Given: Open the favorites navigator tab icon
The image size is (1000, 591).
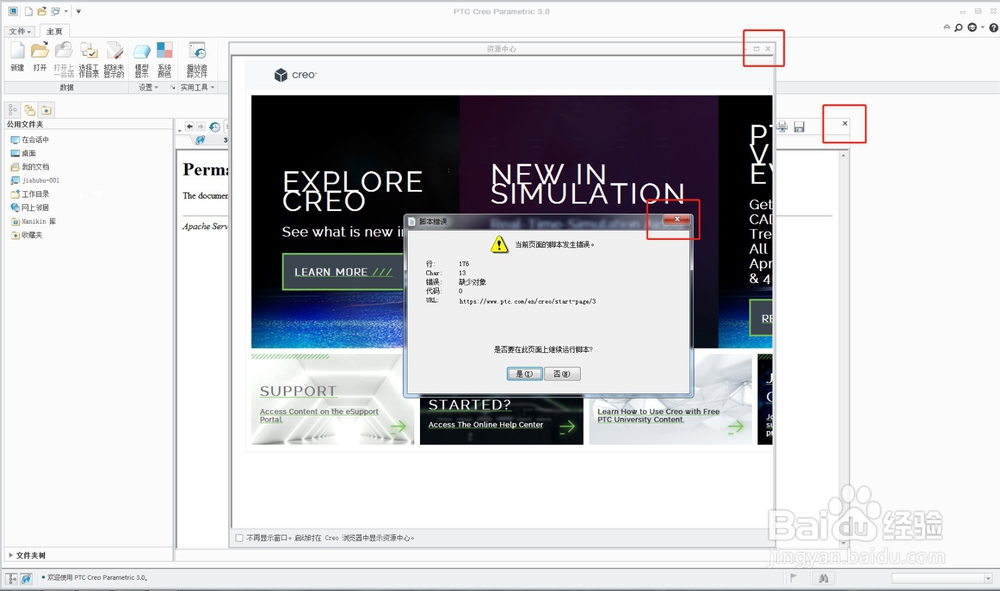Looking at the screenshot, I should click(x=46, y=109).
